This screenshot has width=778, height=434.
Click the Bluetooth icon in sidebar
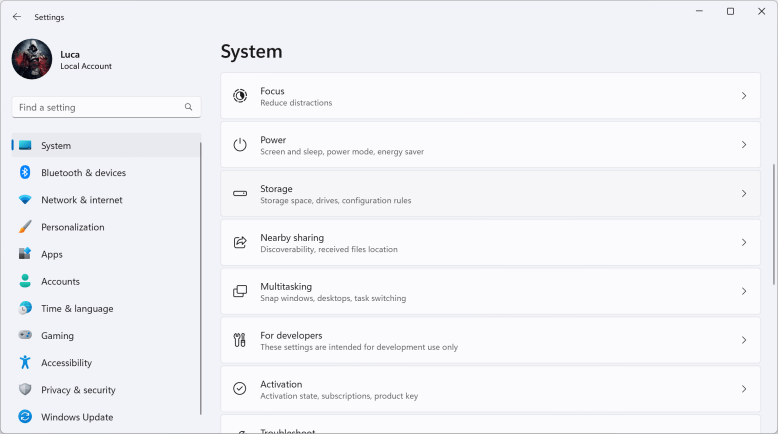25,173
